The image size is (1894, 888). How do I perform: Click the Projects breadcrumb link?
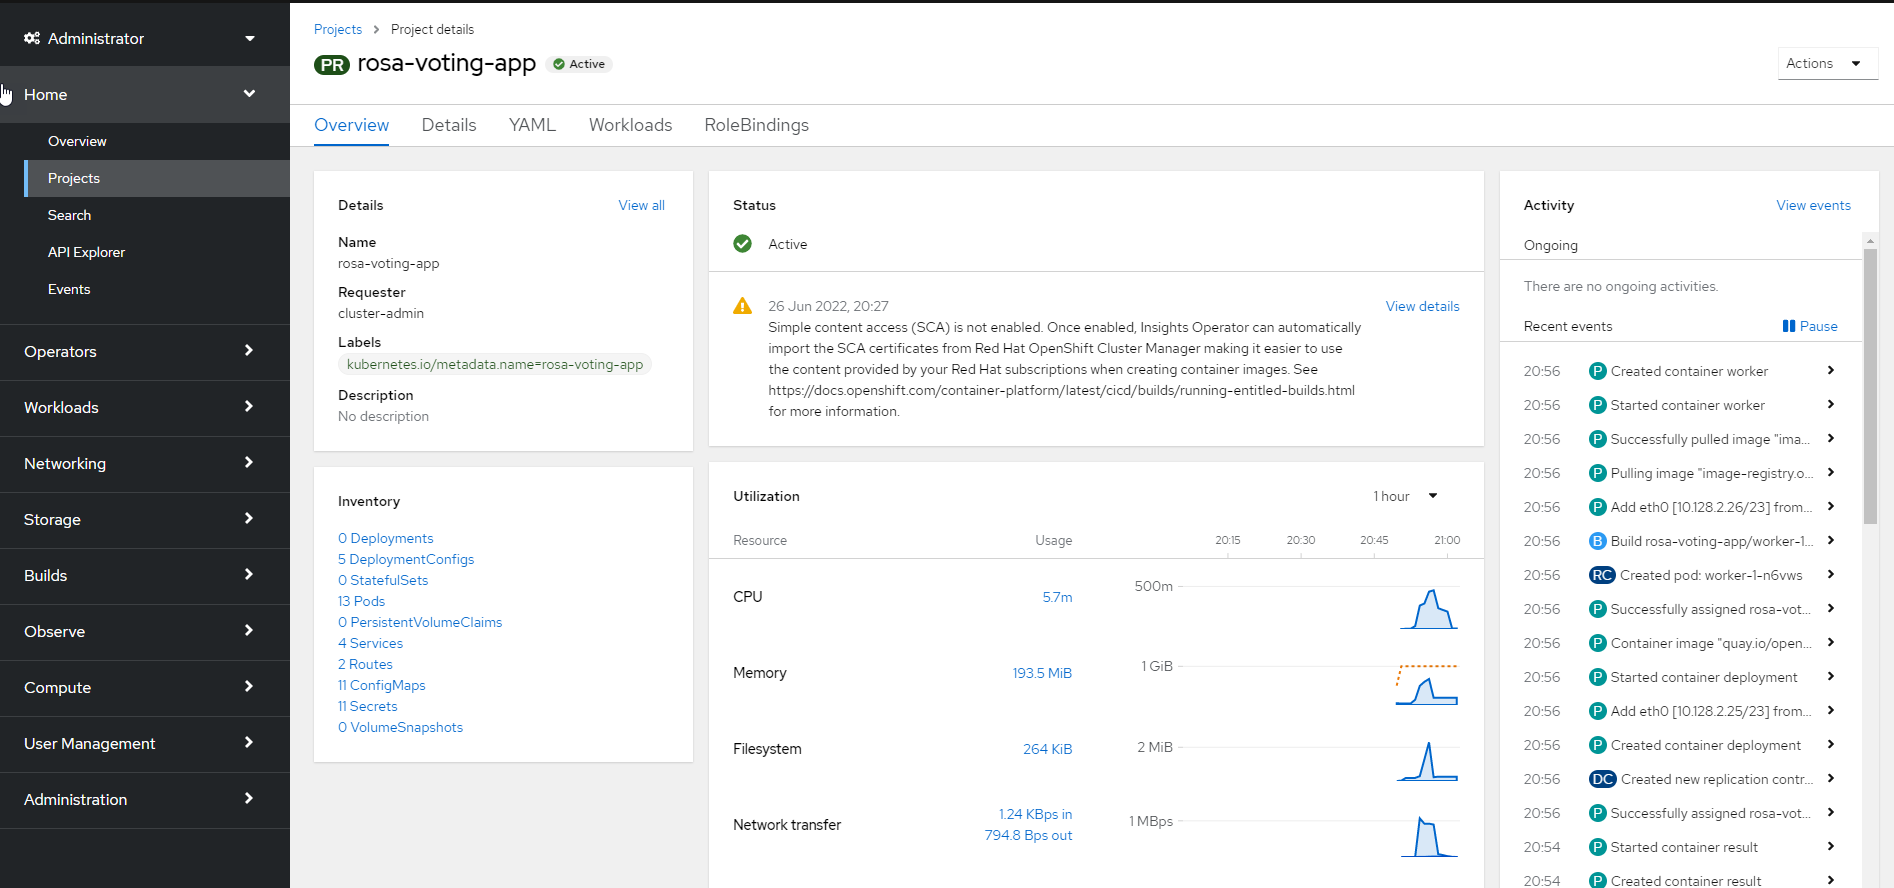tap(338, 29)
